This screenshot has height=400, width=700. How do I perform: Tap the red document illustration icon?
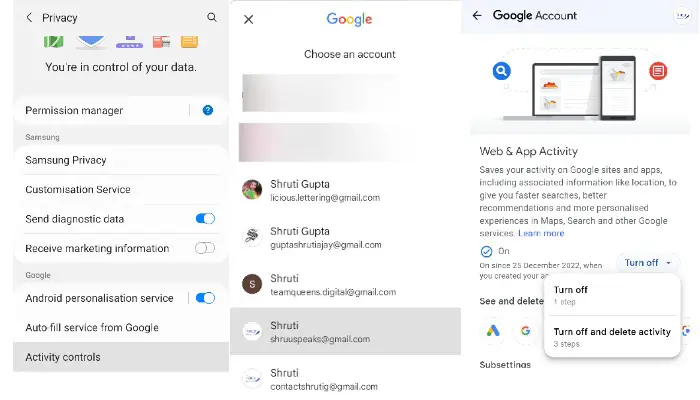(658, 71)
